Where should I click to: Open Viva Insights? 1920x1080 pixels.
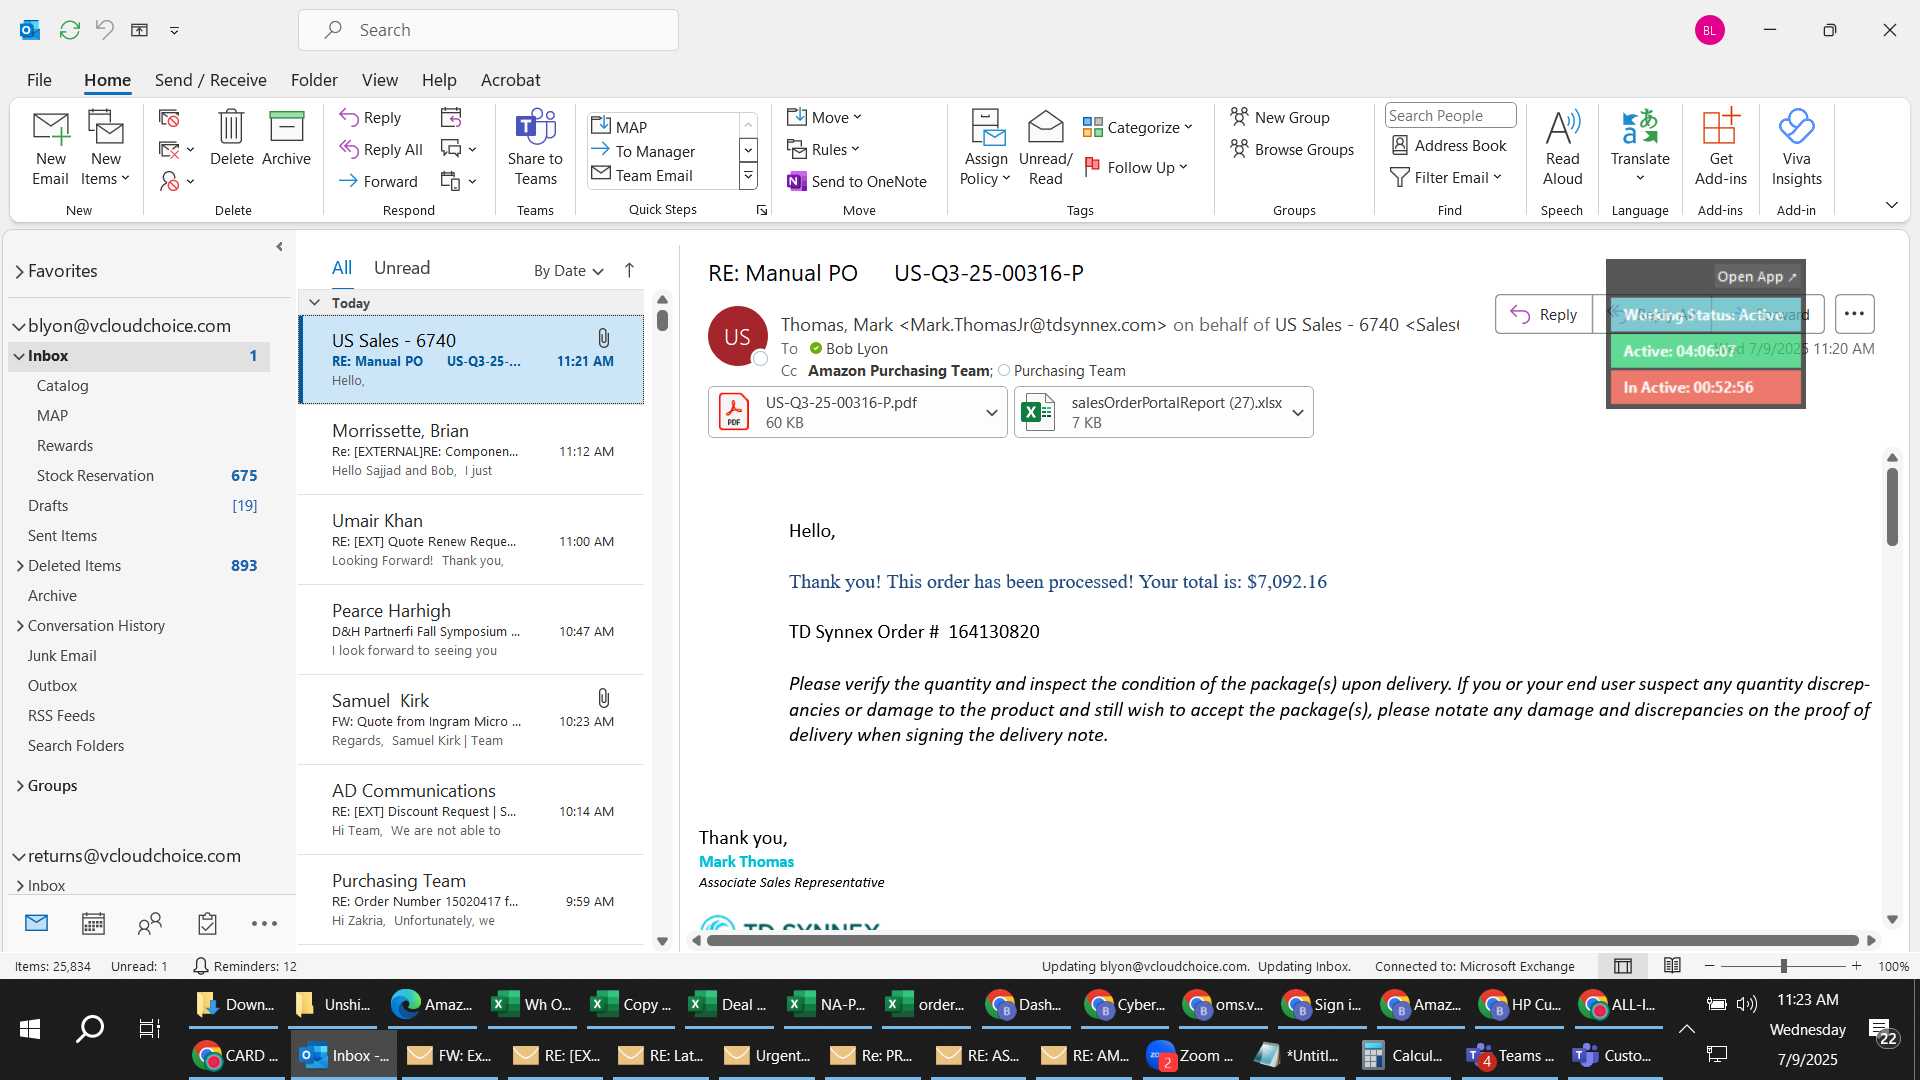coord(1796,148)
